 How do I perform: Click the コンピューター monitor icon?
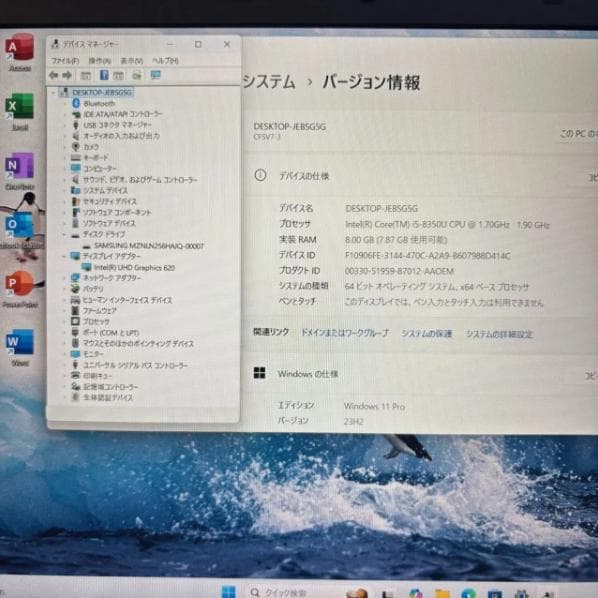coord(76,169)
